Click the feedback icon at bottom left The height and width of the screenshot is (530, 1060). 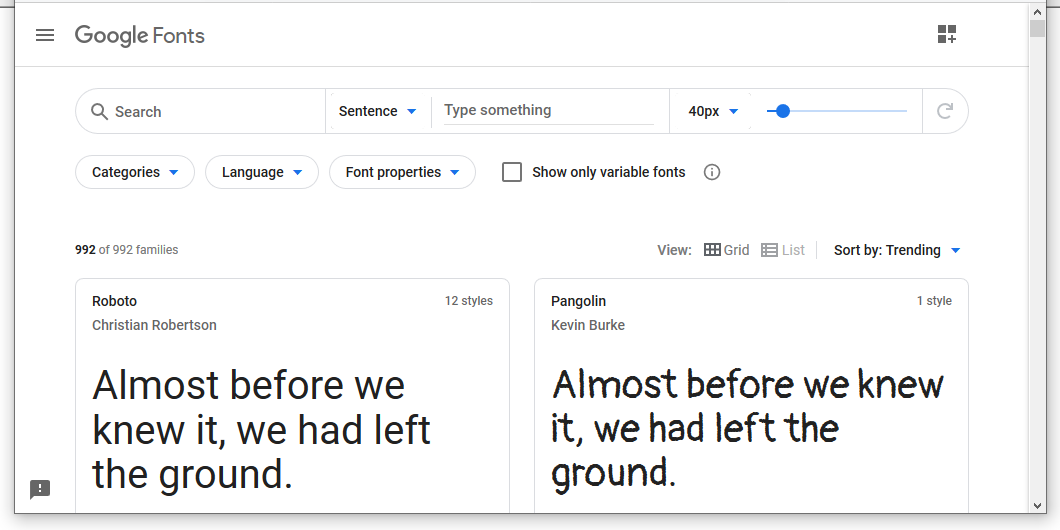pyautogui.click(x=40, y=489)
